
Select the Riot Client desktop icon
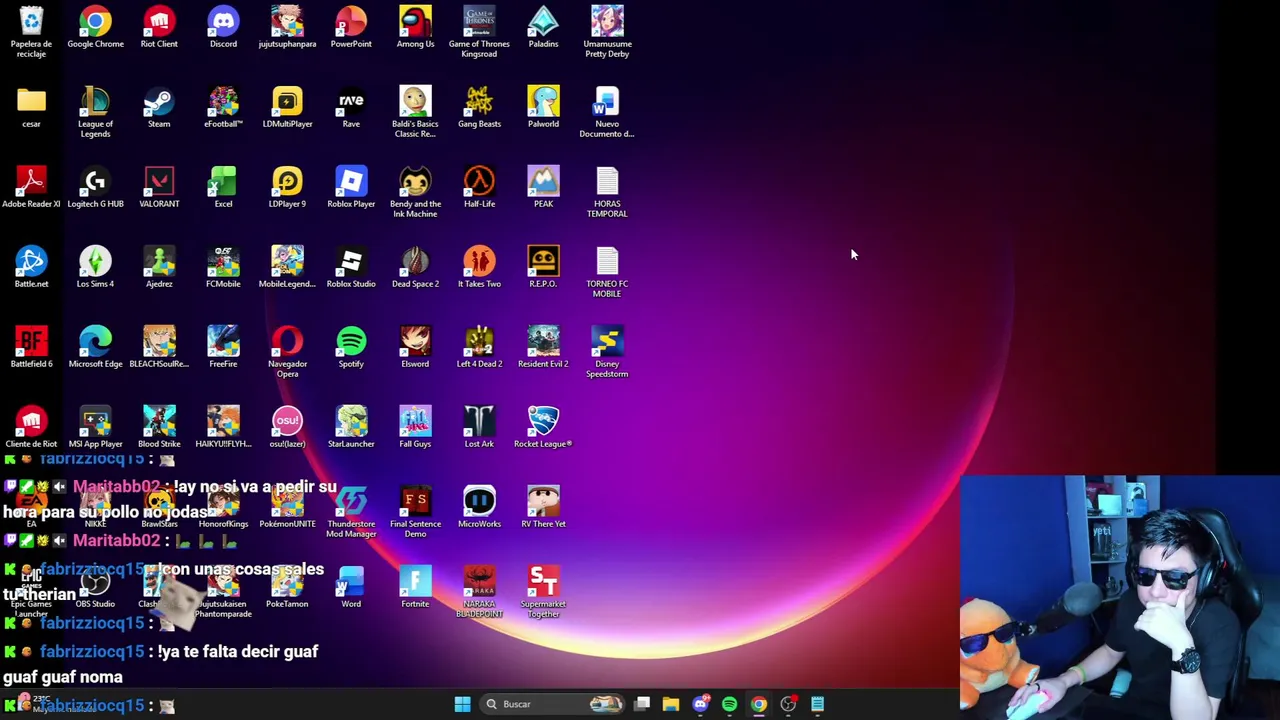pyautogui.click(x=159, y=27)
